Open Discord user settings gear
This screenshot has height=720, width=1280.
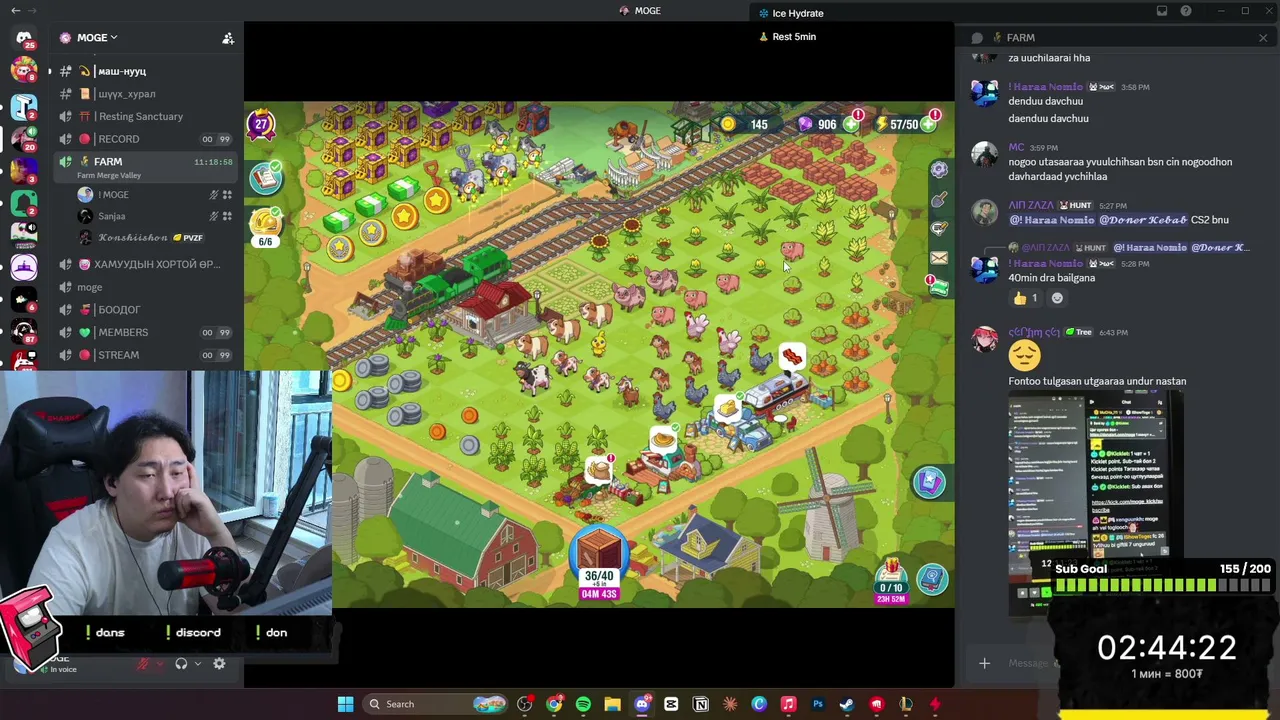click(x=219, y=663)
